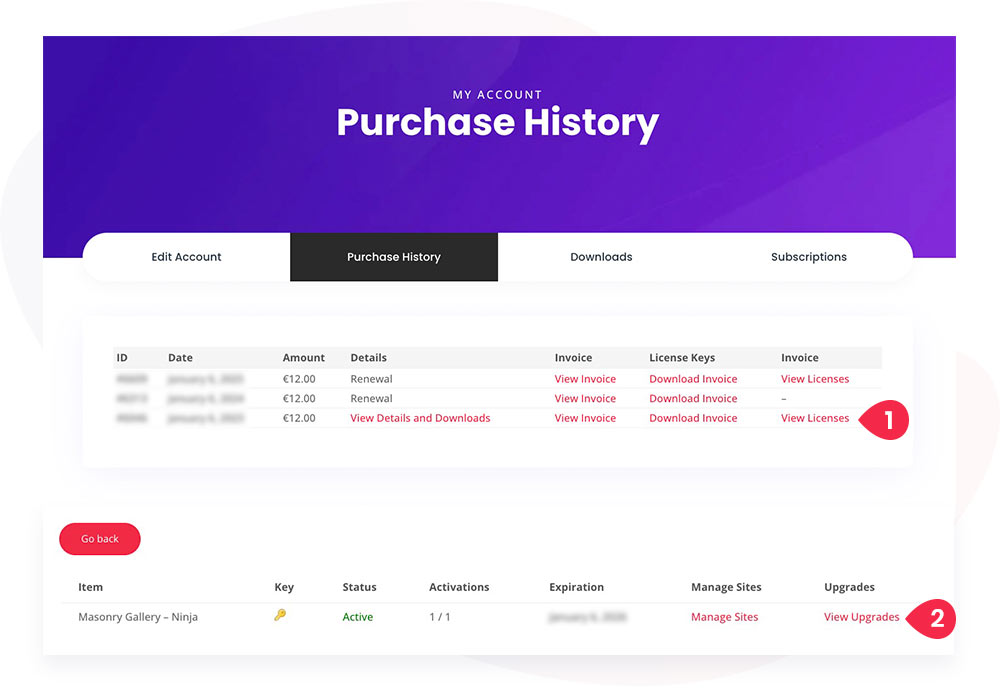Open Manage Sites link for Masonry Gallery
This screenshot has height=693, width=1000.
(724, 617)
